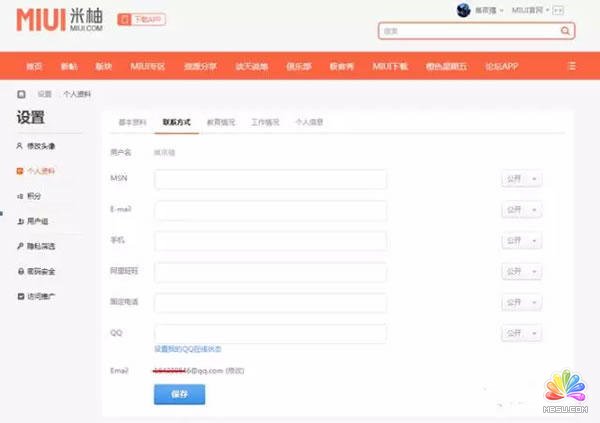Open the QQ privacy dropdown
This screenshot has height=423, width=600.
521,333
